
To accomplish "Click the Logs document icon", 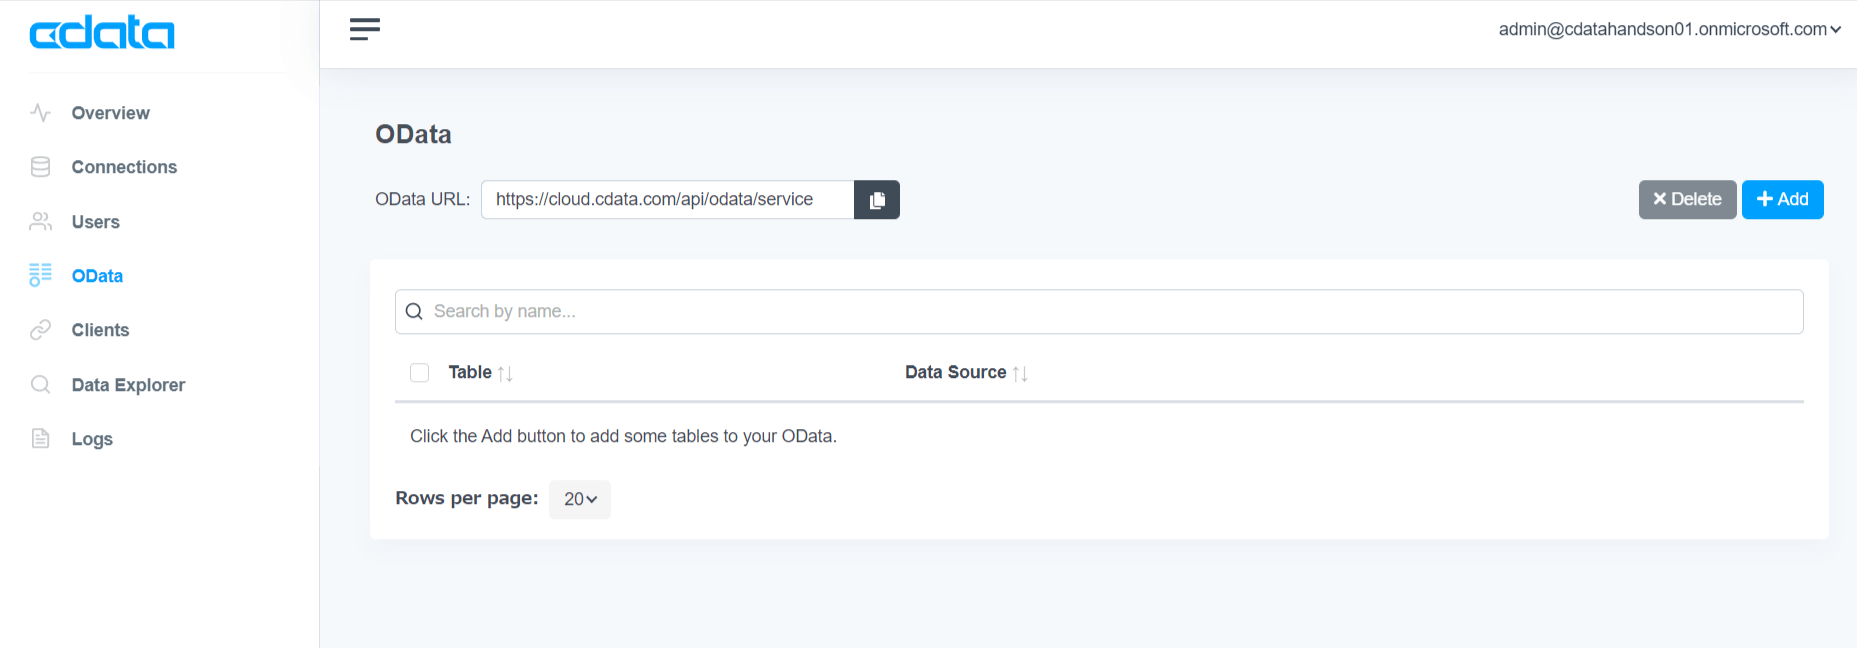I will click(40, 438).
